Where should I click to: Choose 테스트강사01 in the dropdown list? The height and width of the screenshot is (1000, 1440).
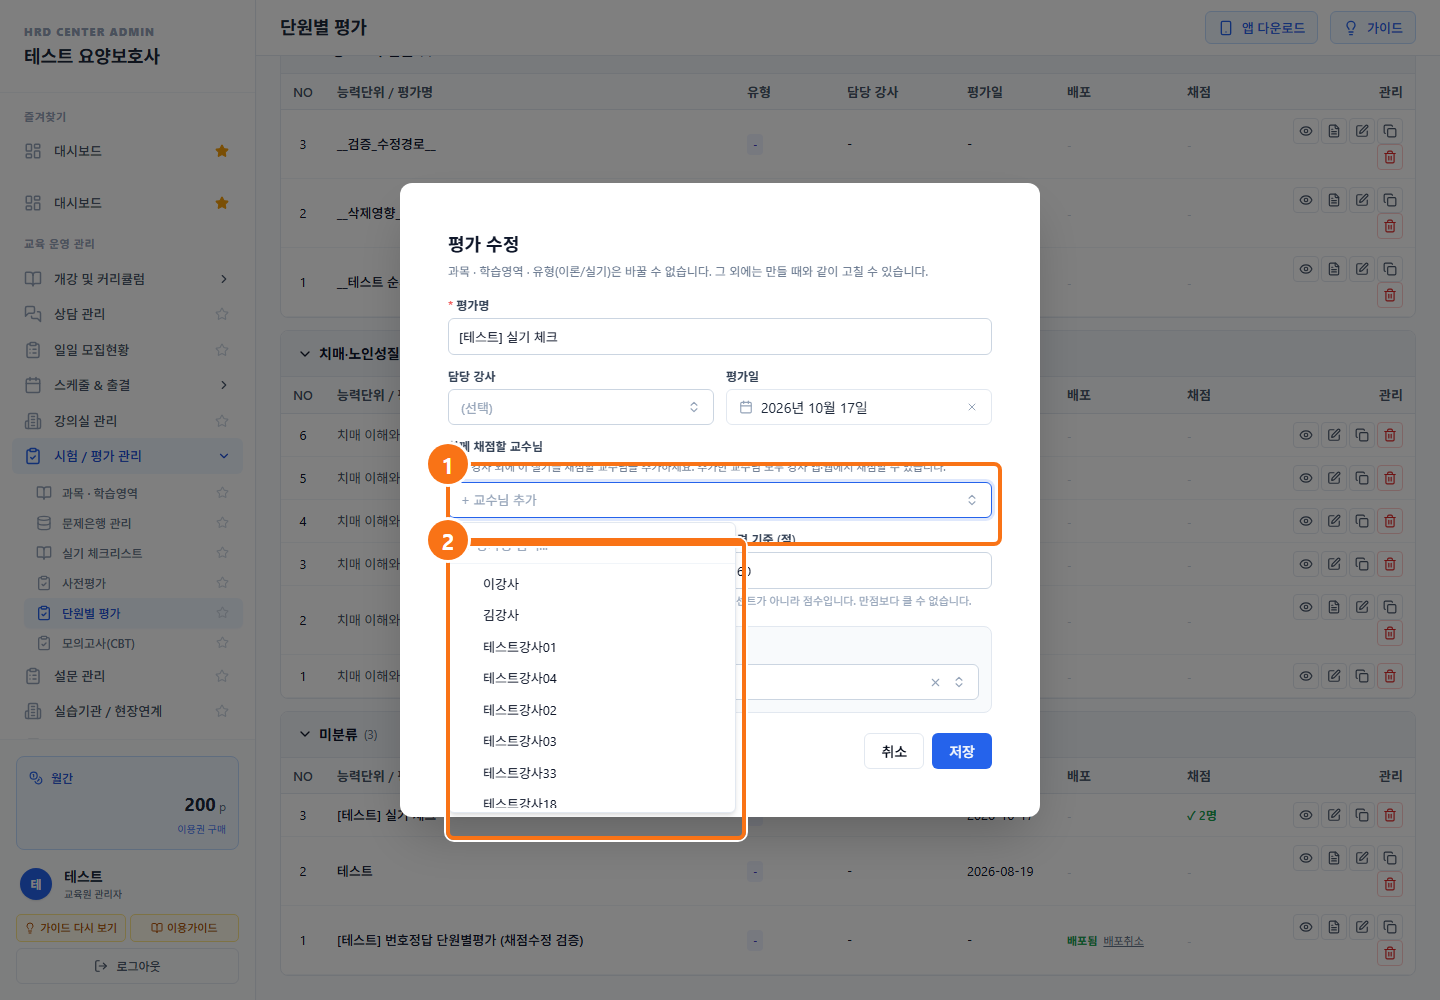click(592, 647)
